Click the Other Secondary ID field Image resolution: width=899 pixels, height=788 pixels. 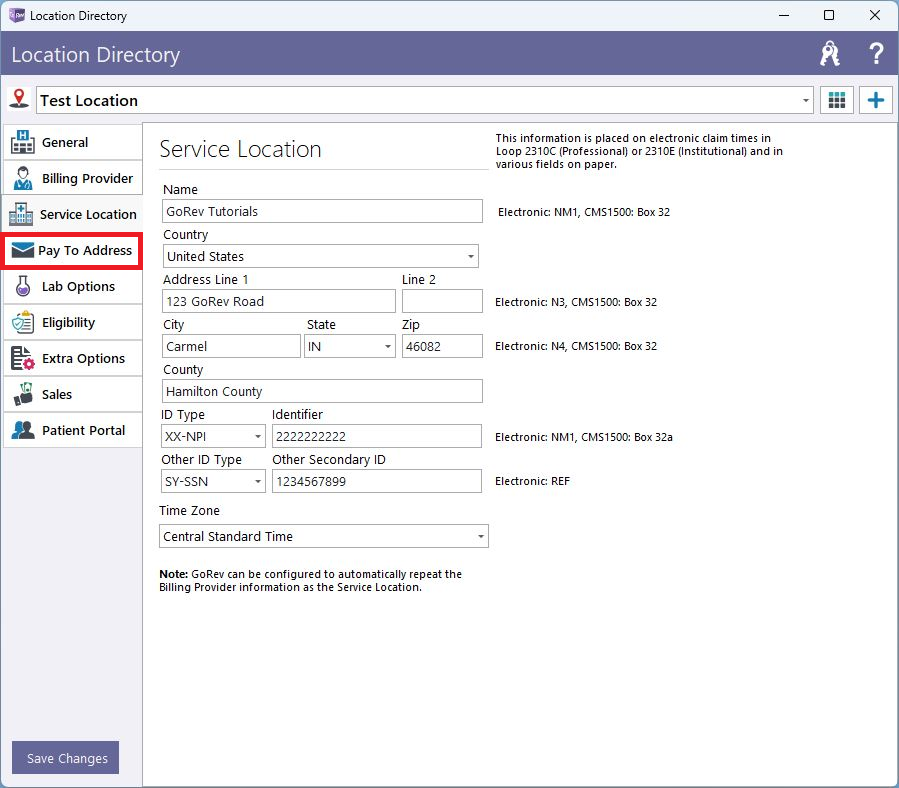377,481
